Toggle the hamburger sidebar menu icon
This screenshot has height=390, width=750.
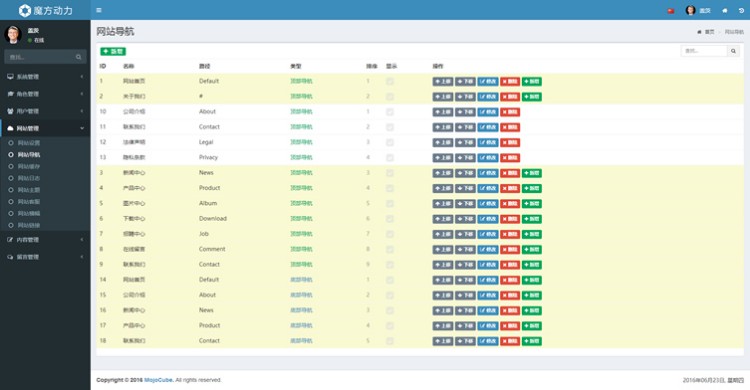99,10
